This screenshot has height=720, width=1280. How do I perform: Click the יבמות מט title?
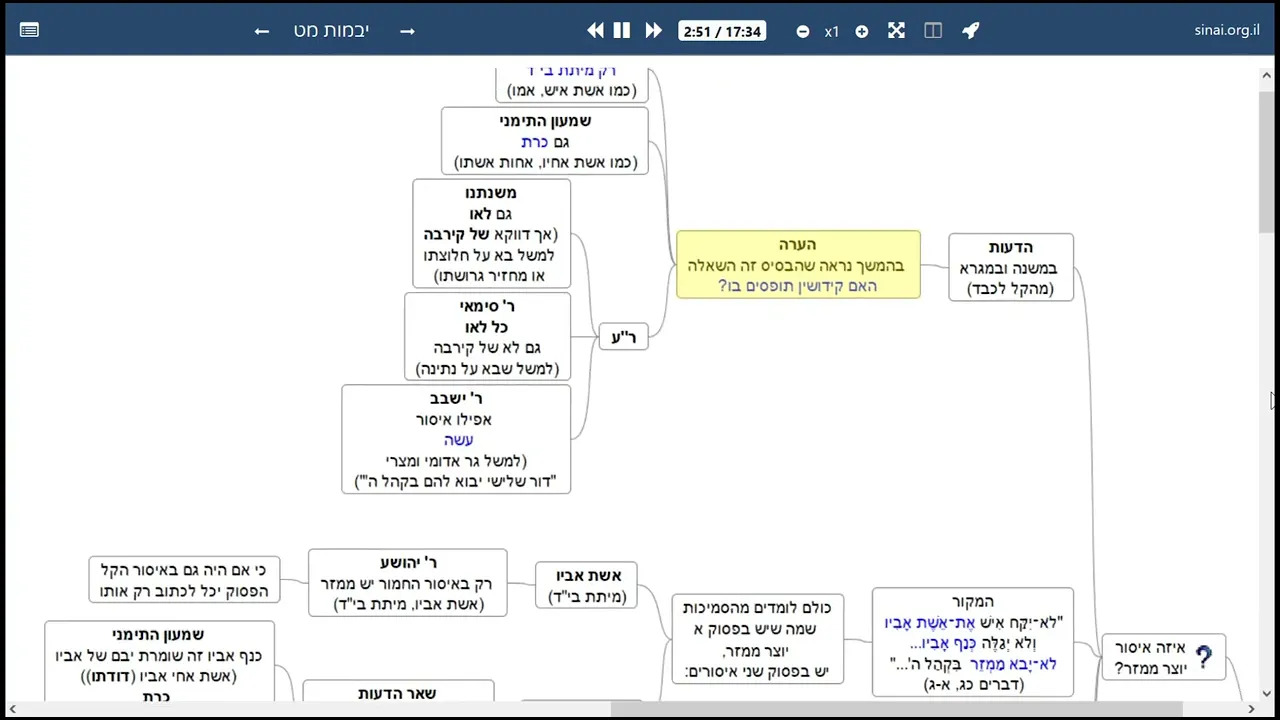point(331,31)
